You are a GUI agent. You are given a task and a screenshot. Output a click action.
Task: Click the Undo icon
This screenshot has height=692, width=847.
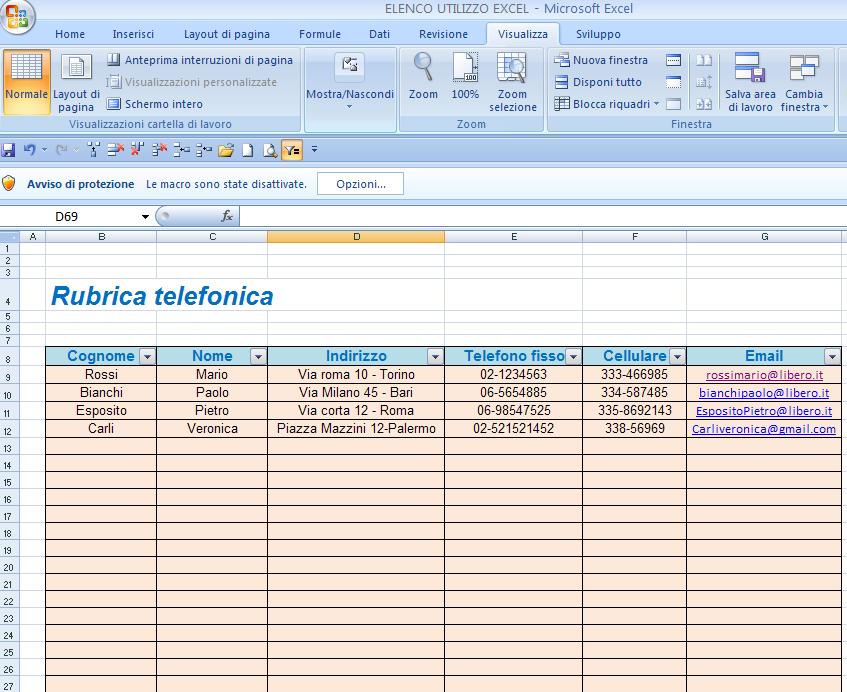click(30, 148)
